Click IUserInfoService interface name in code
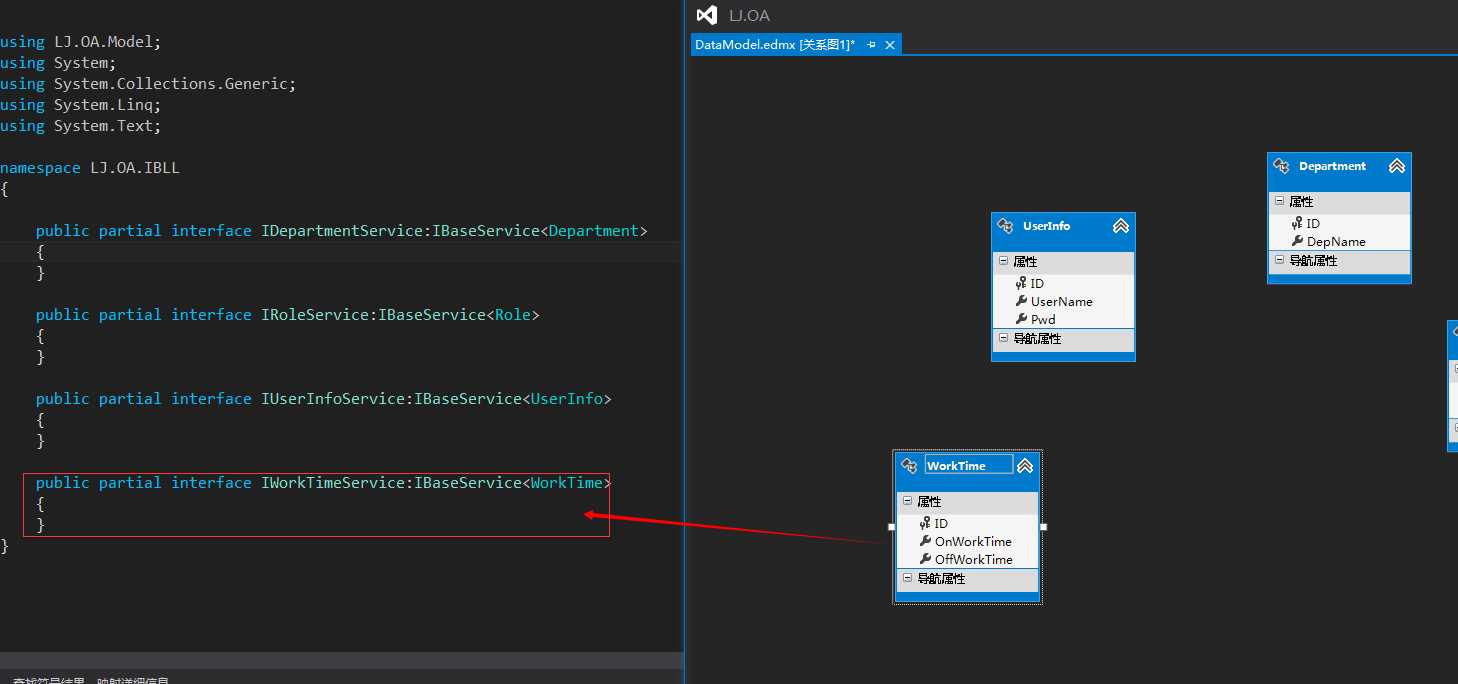This screenshot has width=1458, height=684. [335, 399]
